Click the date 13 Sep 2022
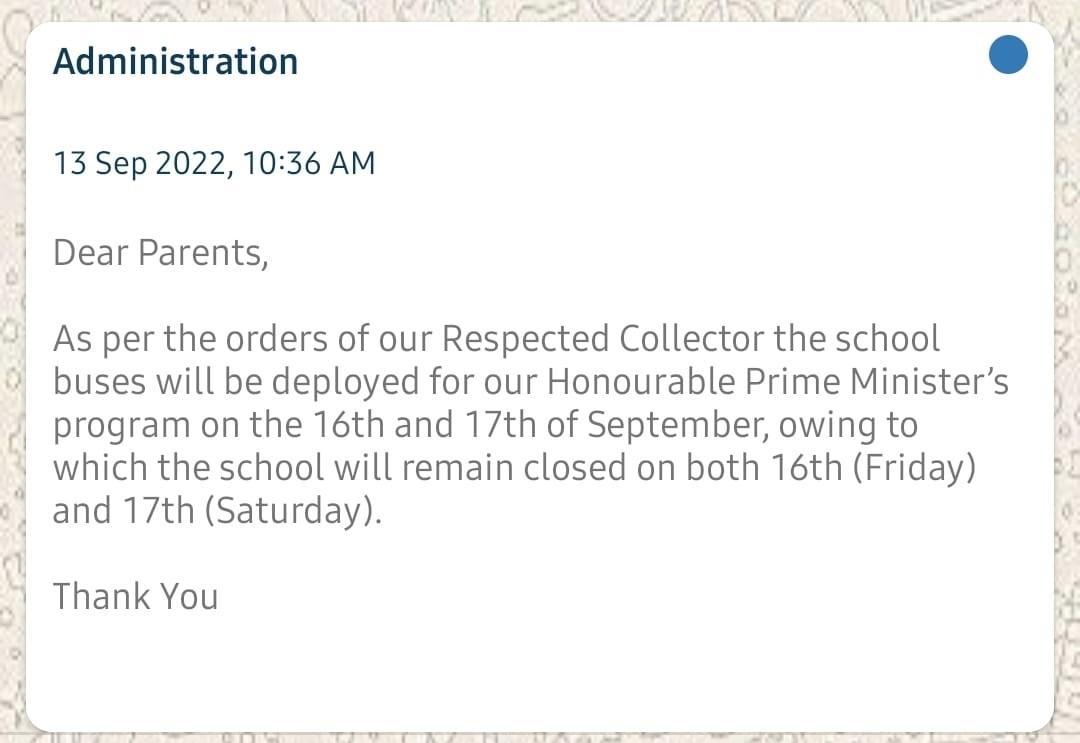The image size is (1080, 743). click(x=139, y=163)
